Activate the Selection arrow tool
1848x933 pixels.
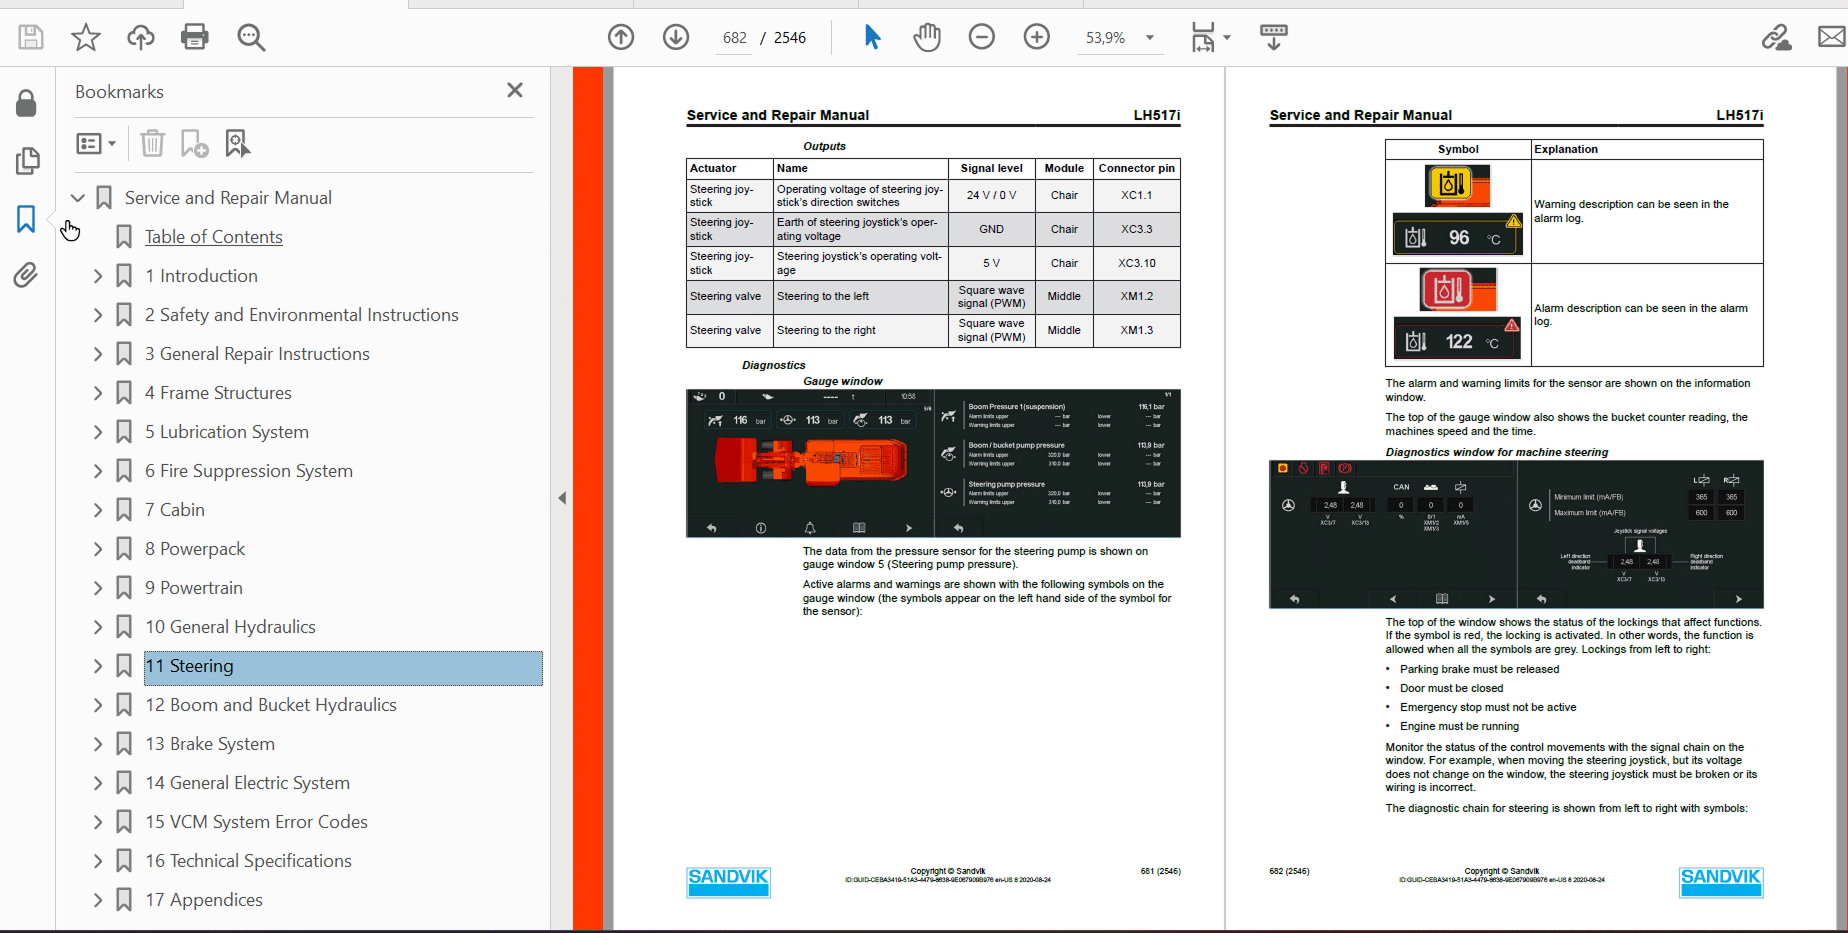[872, 38]
